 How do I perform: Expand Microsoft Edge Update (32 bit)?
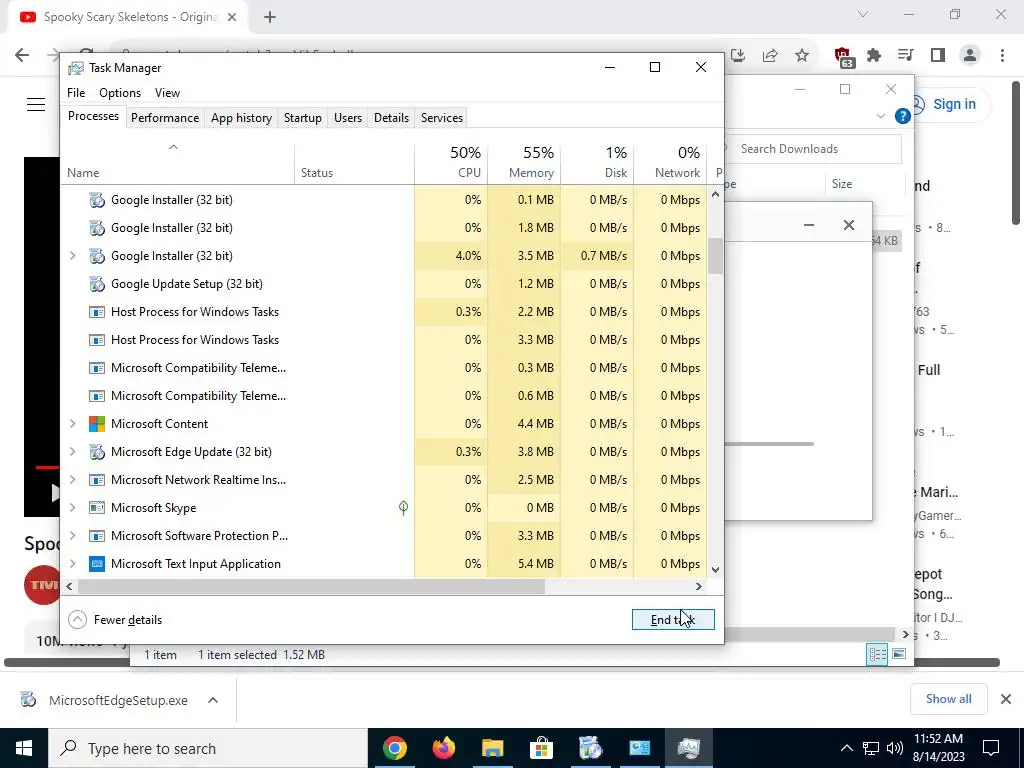point(72,452)
